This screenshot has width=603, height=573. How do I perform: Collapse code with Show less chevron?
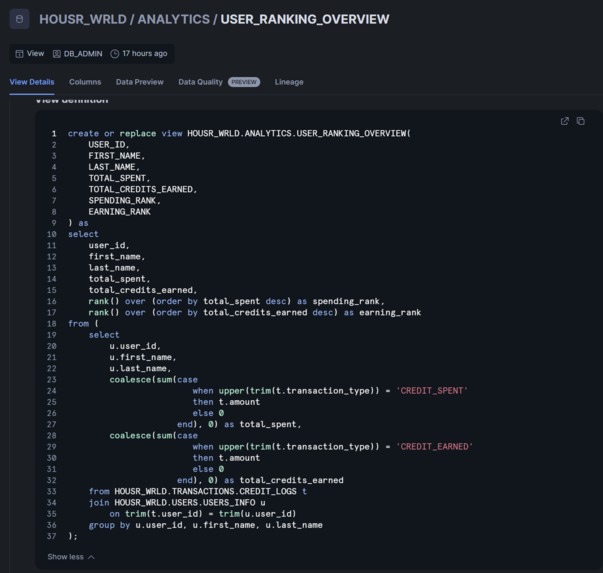pyautogui.click(x=91, y=557)
